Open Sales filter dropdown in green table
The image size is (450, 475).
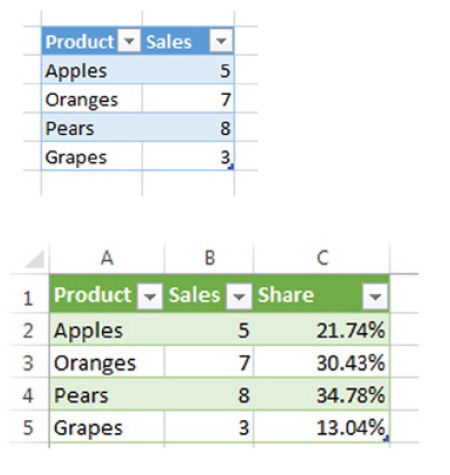click(239, 296)
